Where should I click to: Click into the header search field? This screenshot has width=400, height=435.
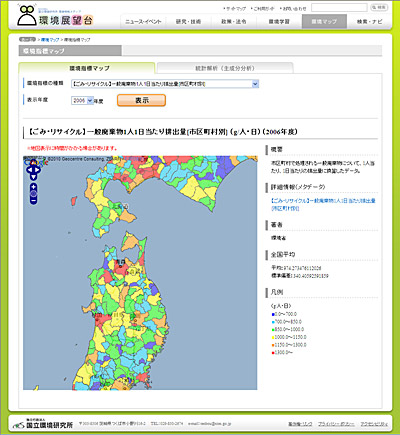point(339,8)
